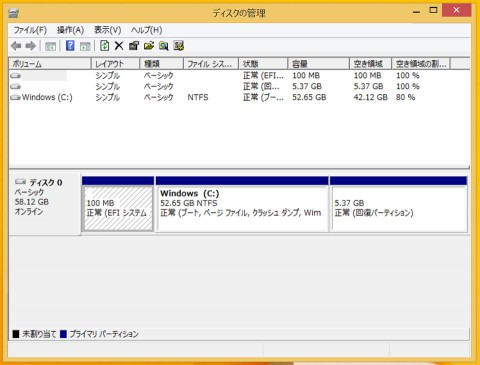480x365 pixels.
Task: Open the Properties toolbar icon
Action: tap(134, 46)
